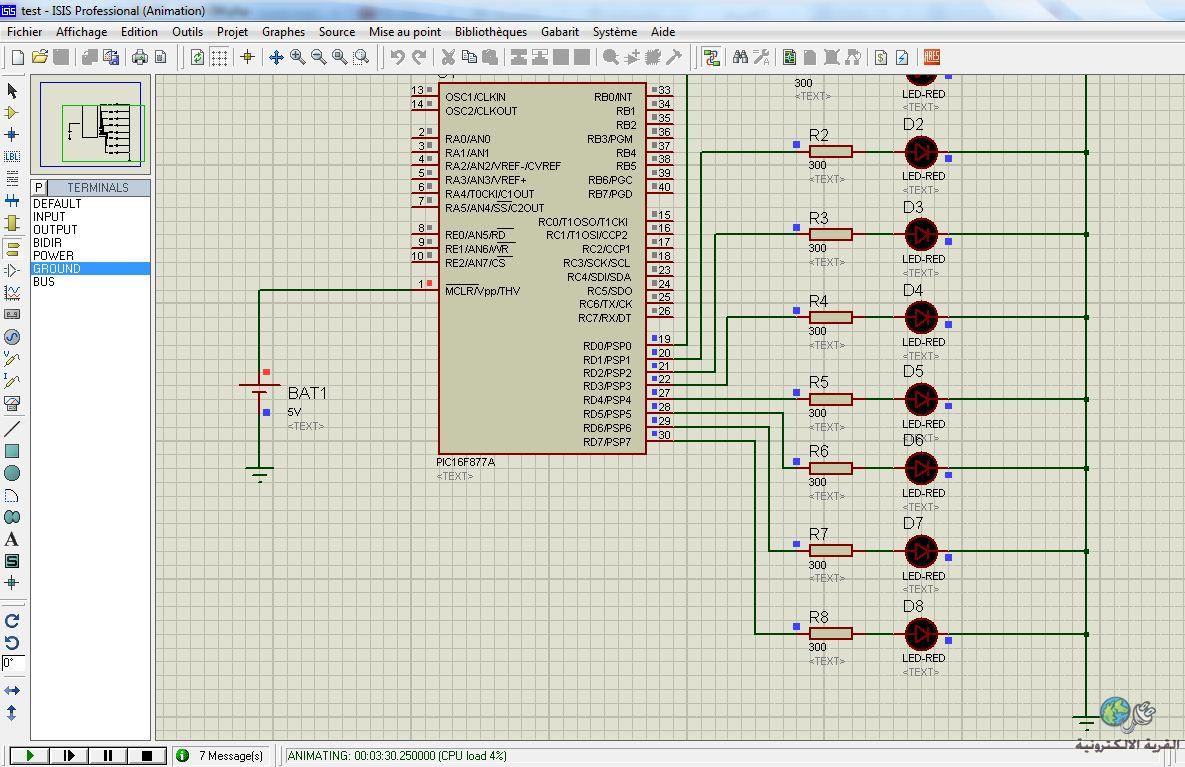
Task: Open the Bibliothèques menu
Action: pos(491,32)
